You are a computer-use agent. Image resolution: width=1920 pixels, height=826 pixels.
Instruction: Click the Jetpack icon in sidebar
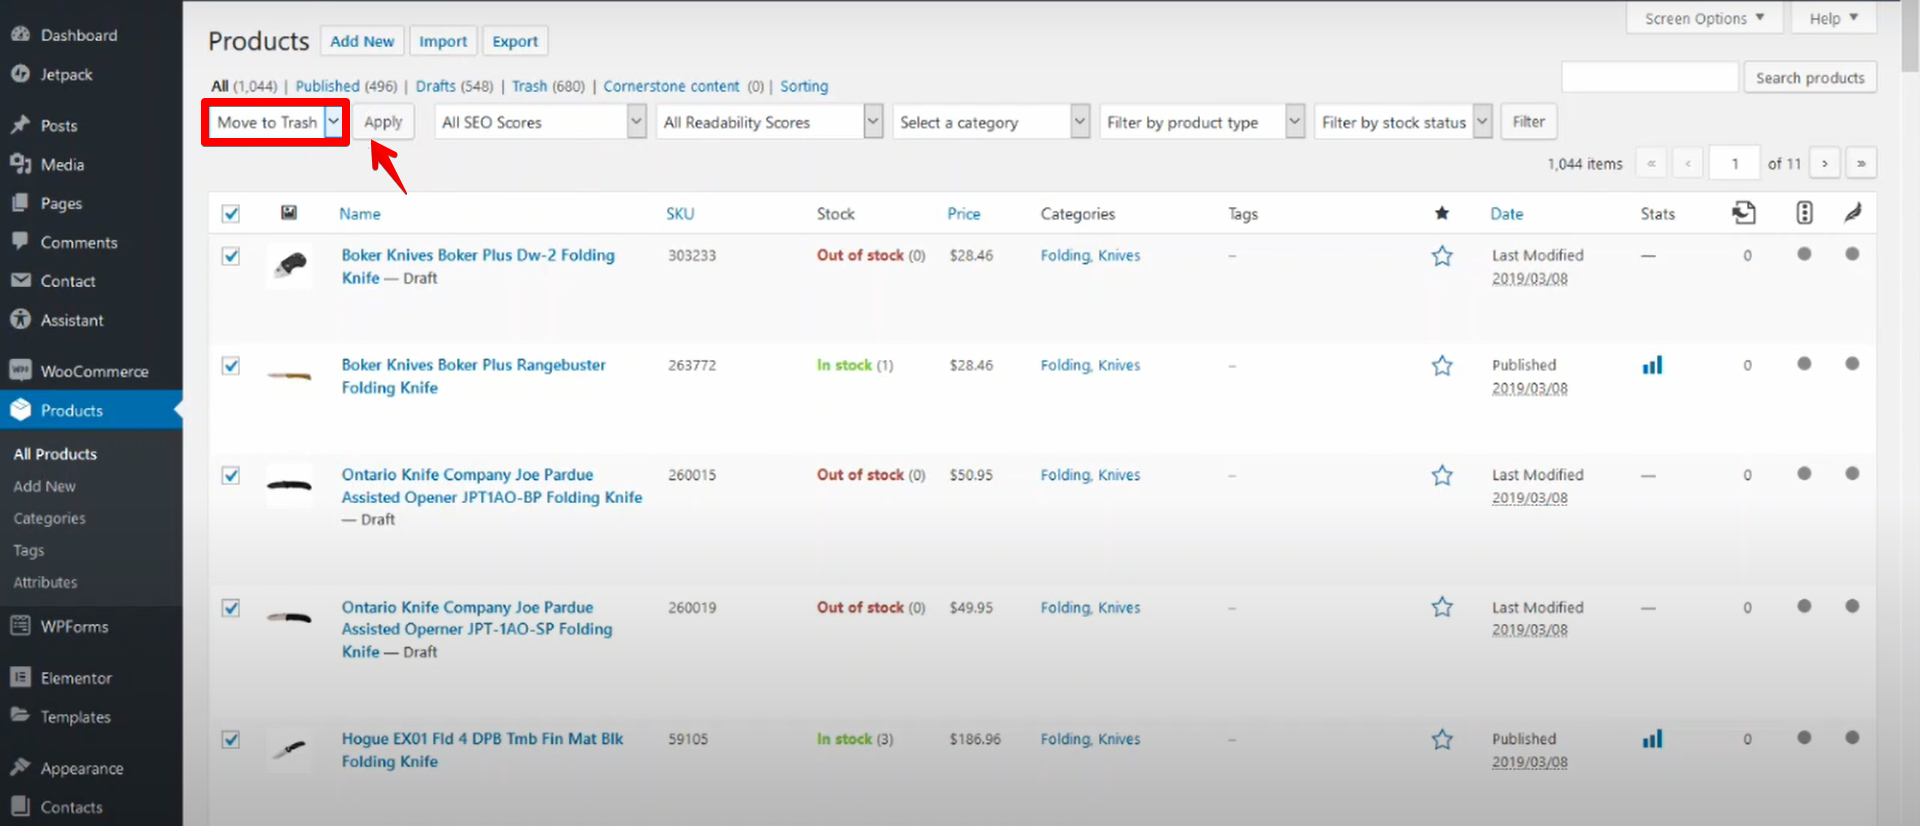click(x=20, y=74)
